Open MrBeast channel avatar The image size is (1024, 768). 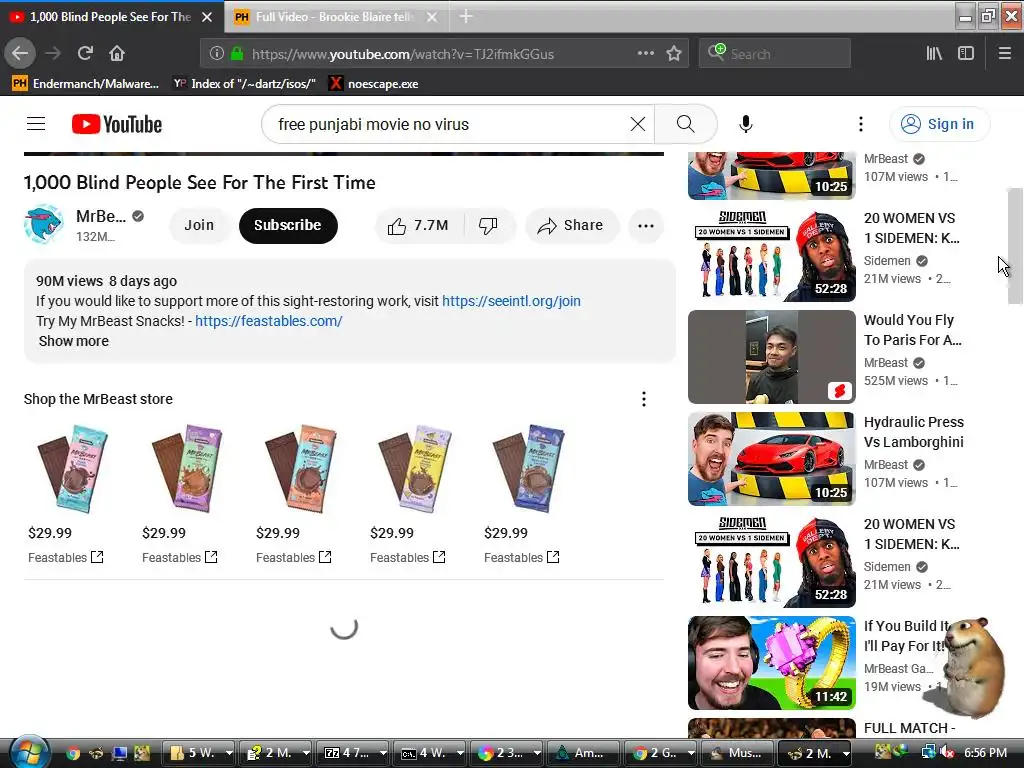[44, 225]
